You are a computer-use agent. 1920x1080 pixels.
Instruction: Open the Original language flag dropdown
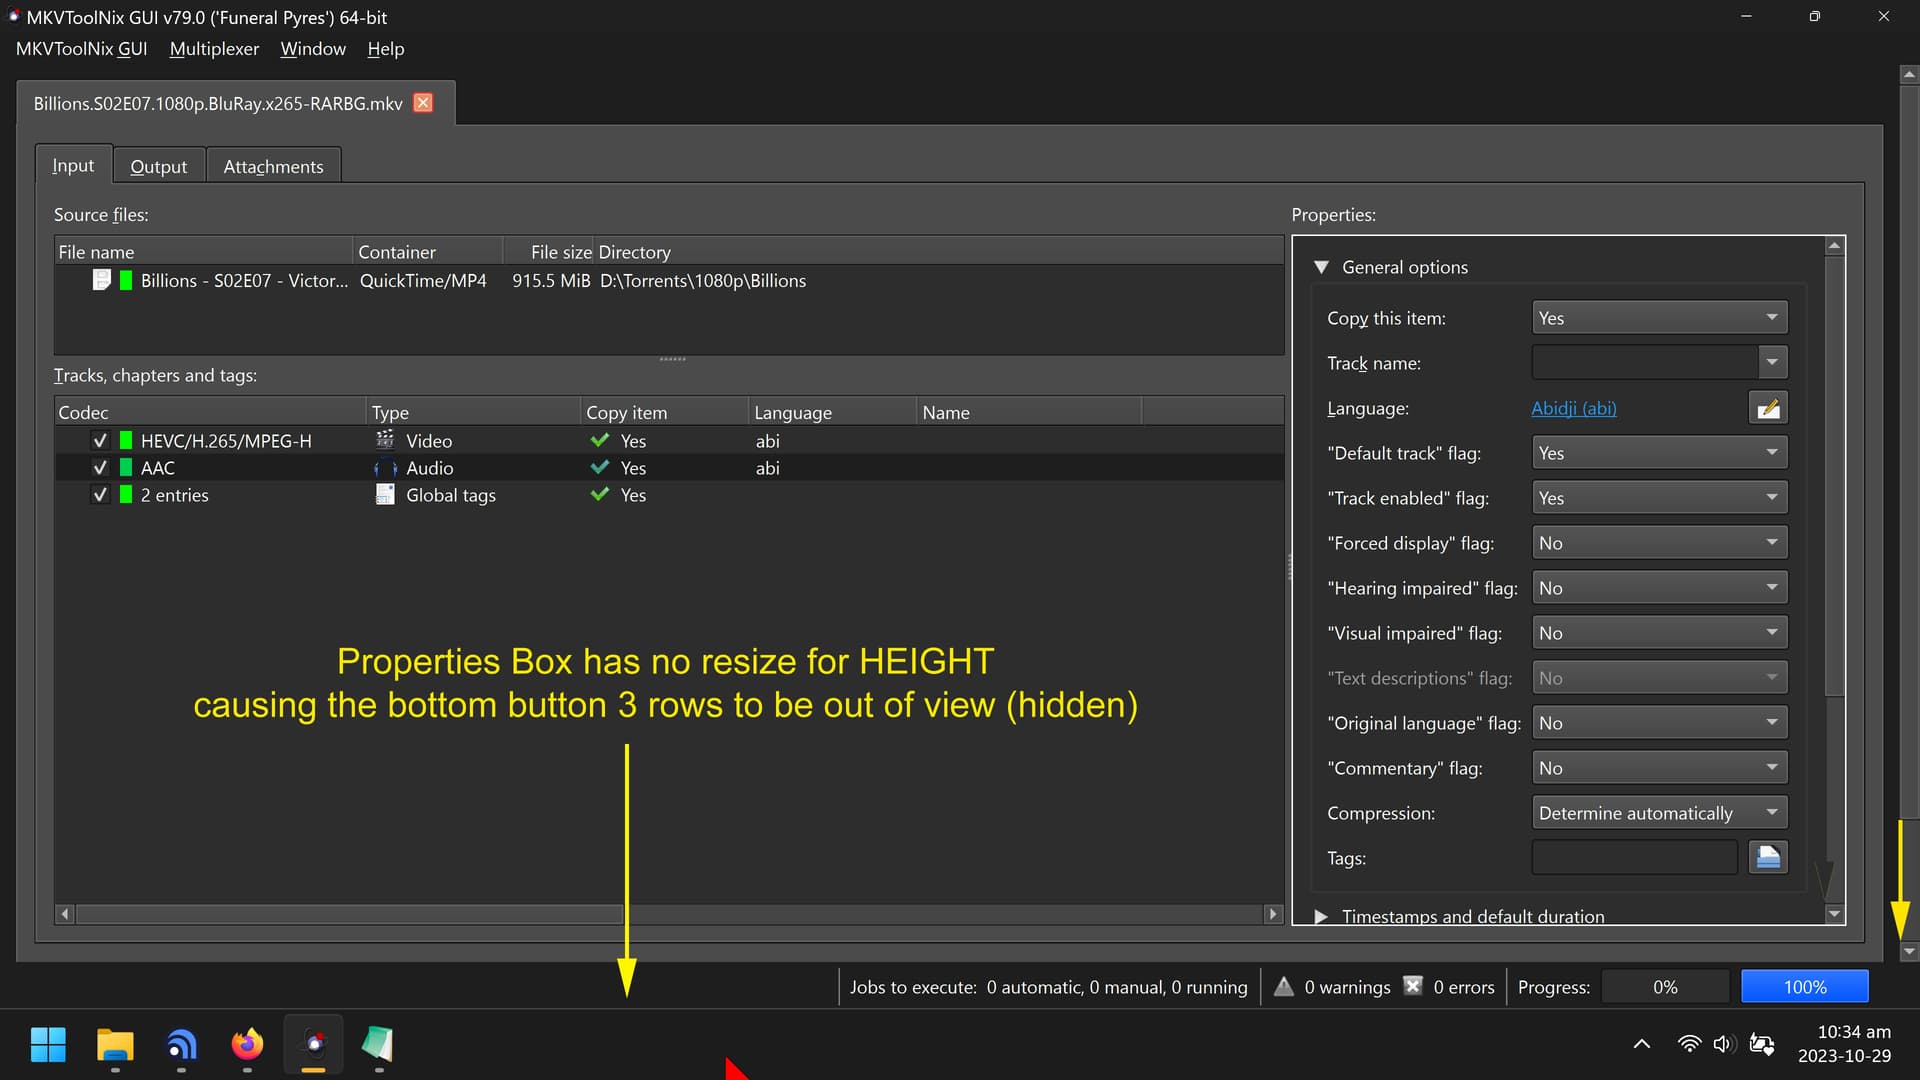(1659, 723)
